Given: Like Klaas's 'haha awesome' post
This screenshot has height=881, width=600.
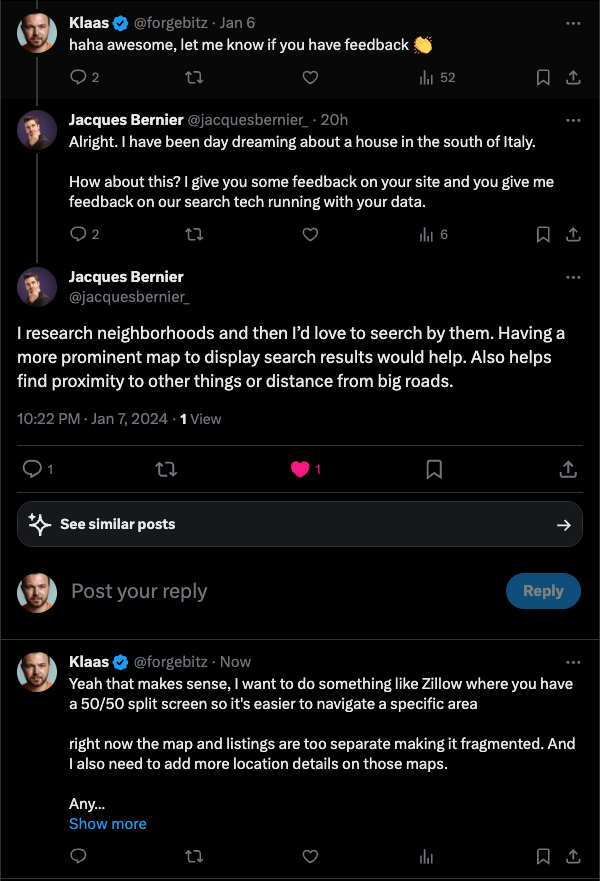Looking at the screenshot, I should coord(310,77).
